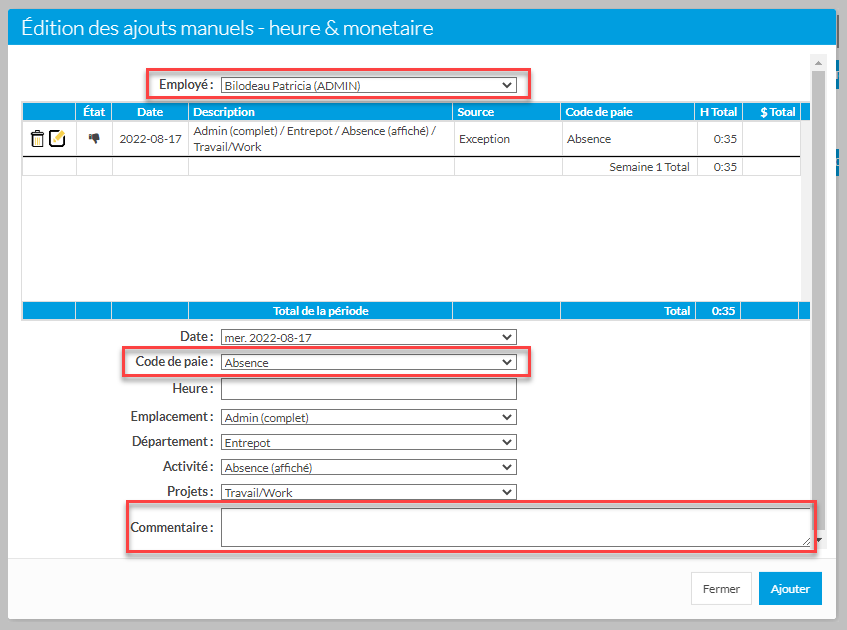Click the Employé field label
Image resolution: width=847 pixels, height=630 pixels.
pos(186,85)
